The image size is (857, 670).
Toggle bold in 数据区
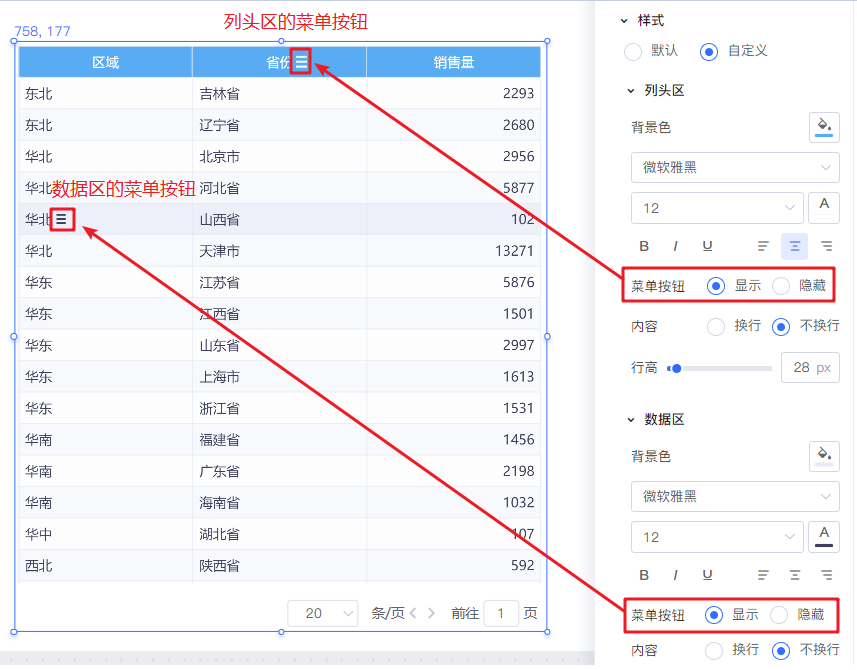point(644,575)
